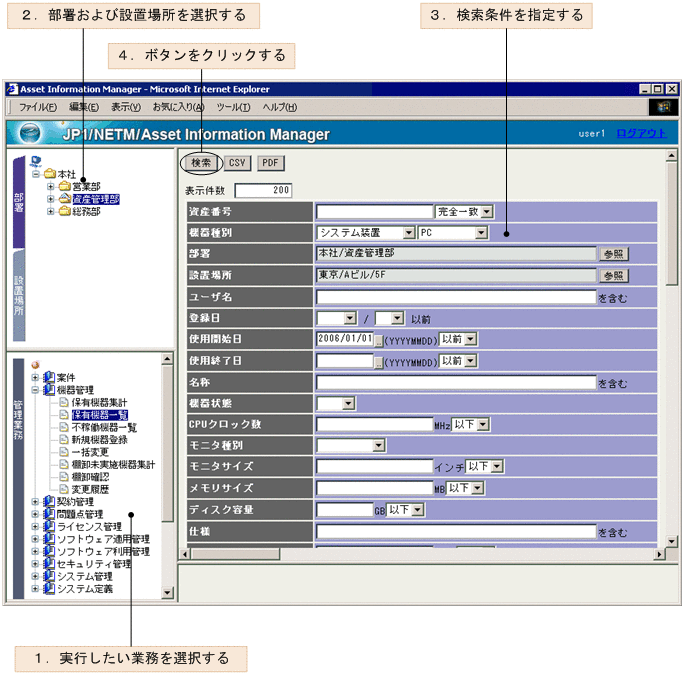This screenshot has width=685, height=675.
Task: Open calendar picker button beside 使用終了日 field
Action: pos(379,362)
